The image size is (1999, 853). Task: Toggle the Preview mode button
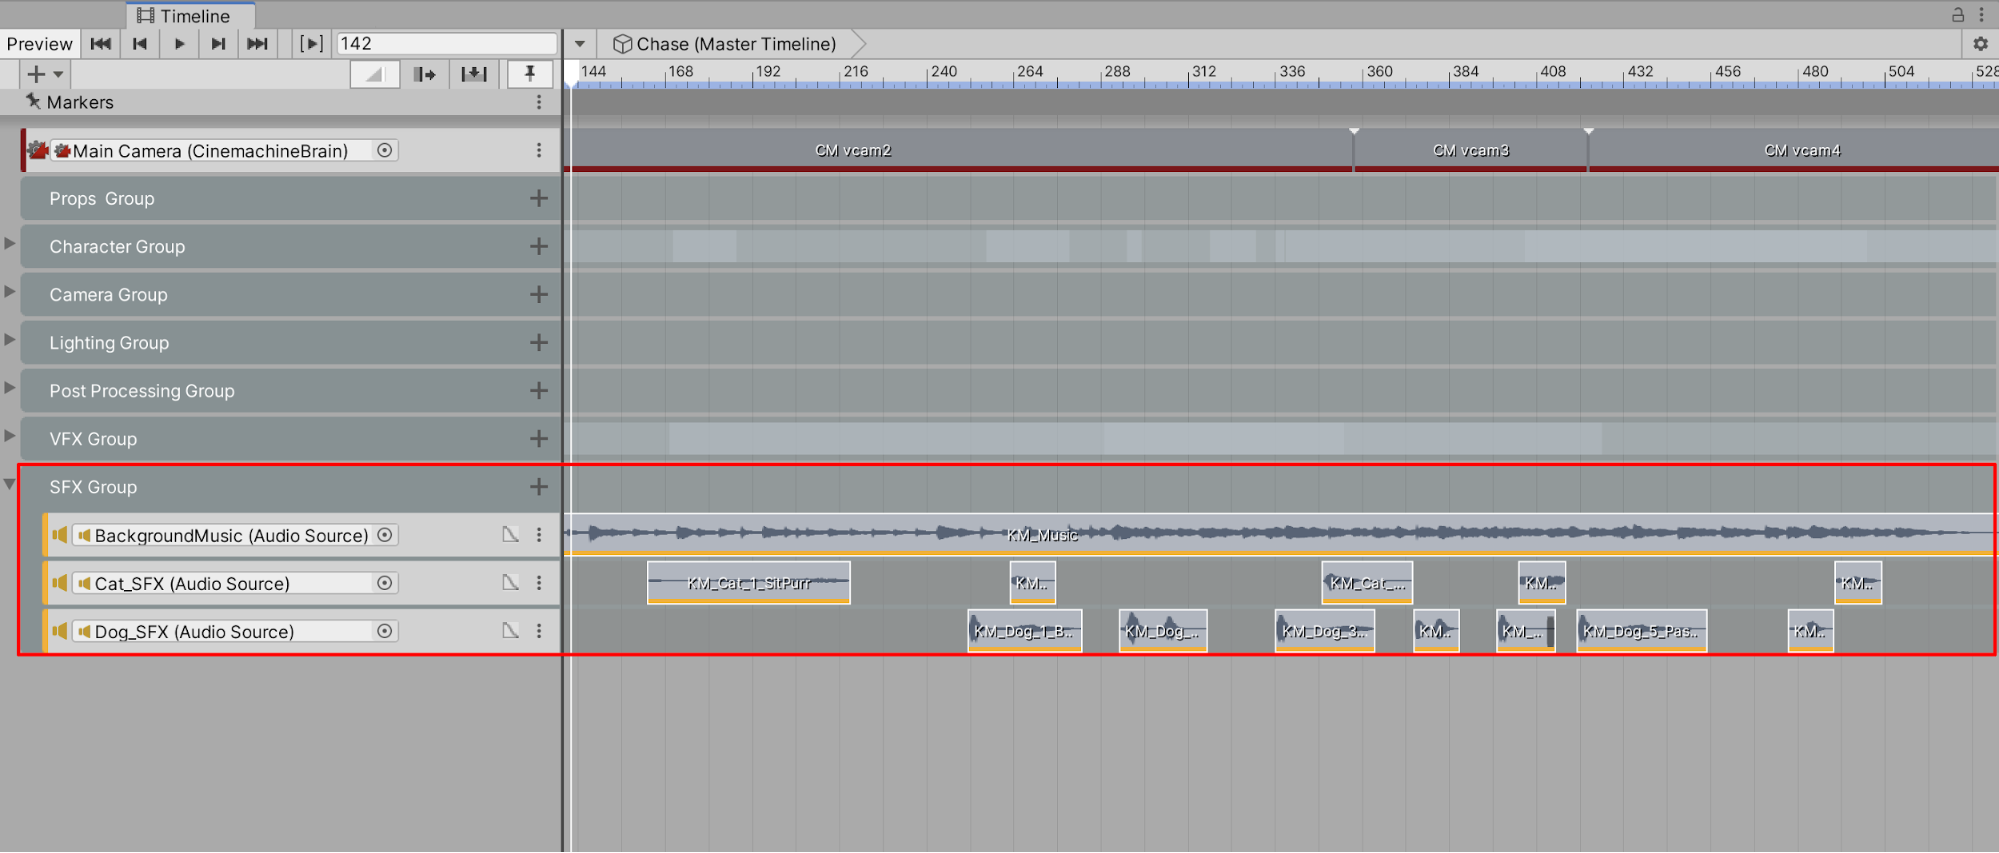click(x=39, y=44)
